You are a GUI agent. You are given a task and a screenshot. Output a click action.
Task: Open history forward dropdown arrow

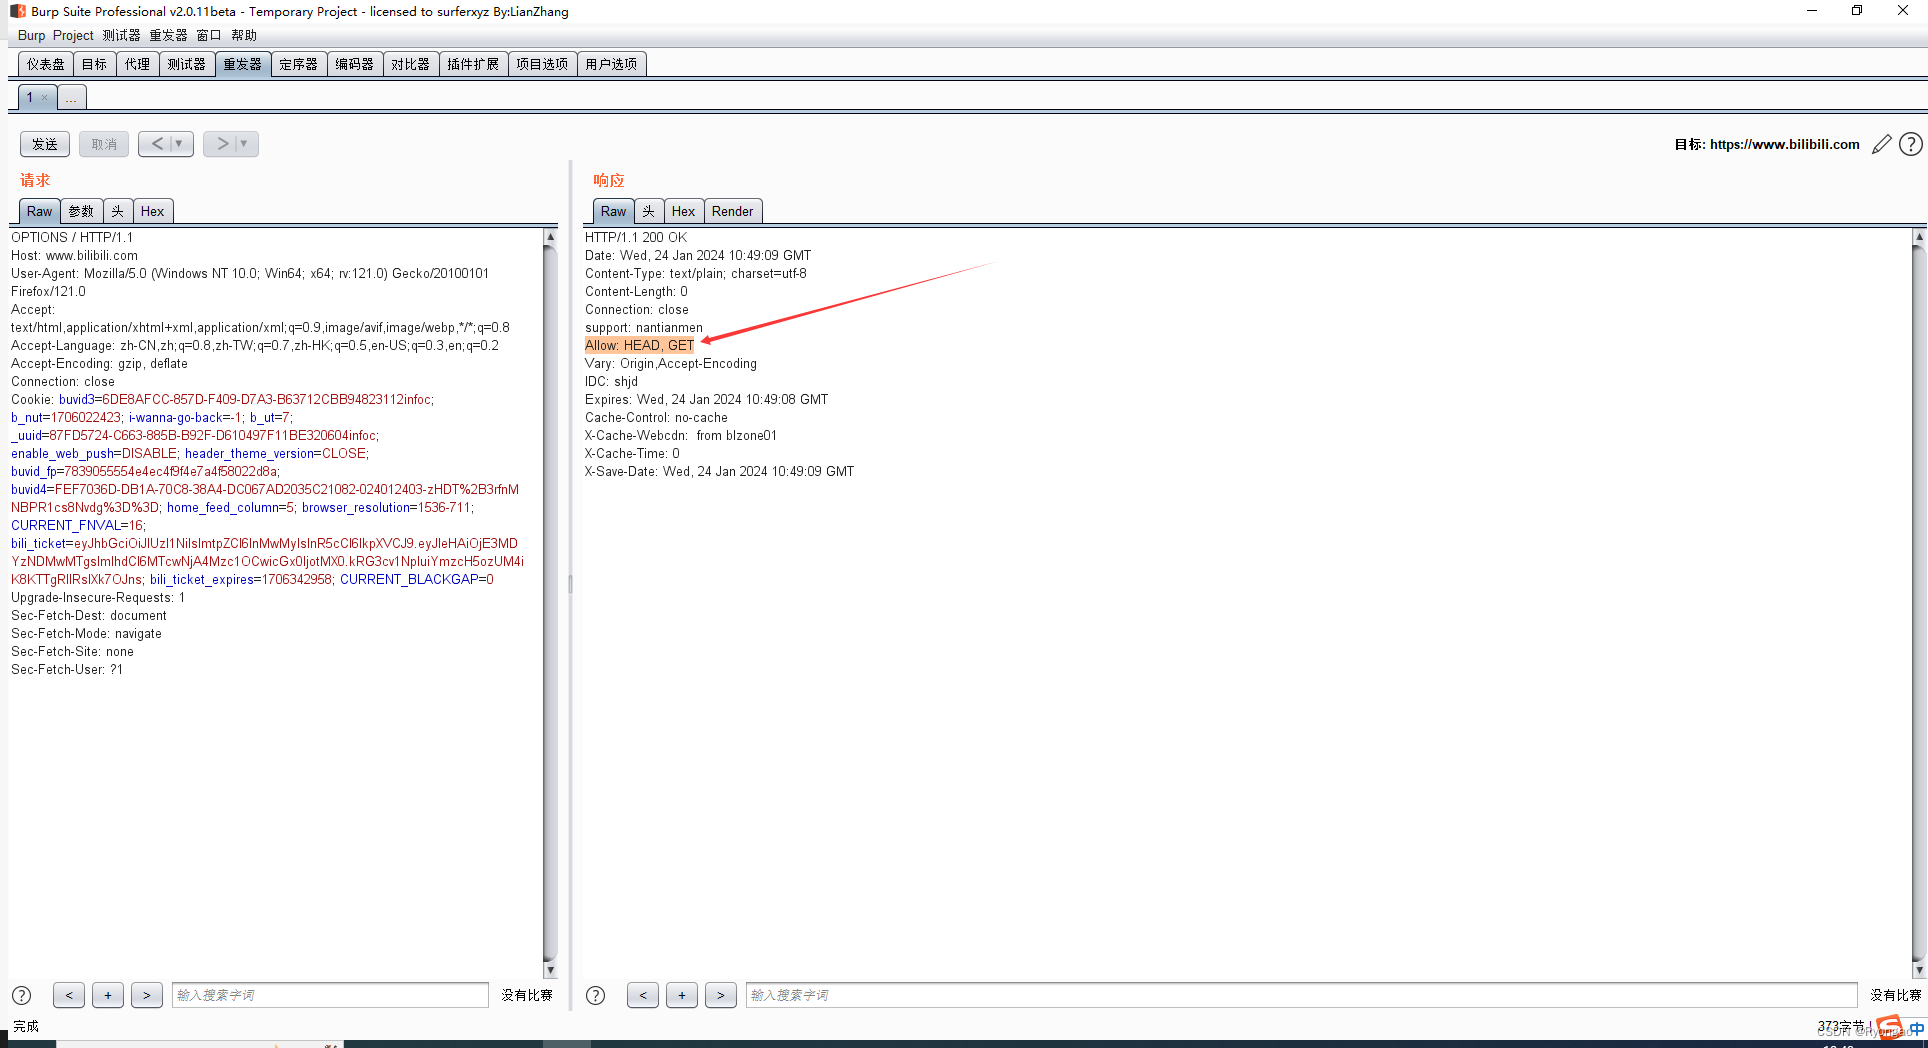click(244, 144)
